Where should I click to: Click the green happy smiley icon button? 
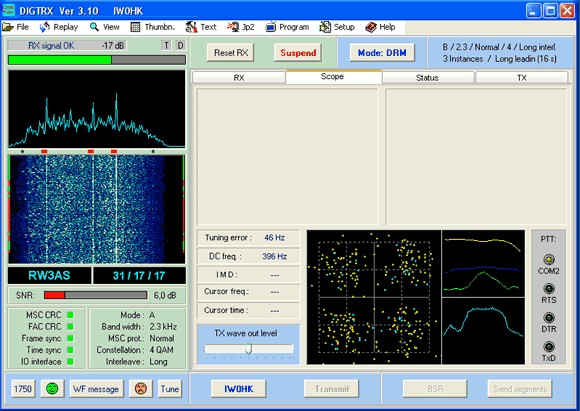click(52, 388)
